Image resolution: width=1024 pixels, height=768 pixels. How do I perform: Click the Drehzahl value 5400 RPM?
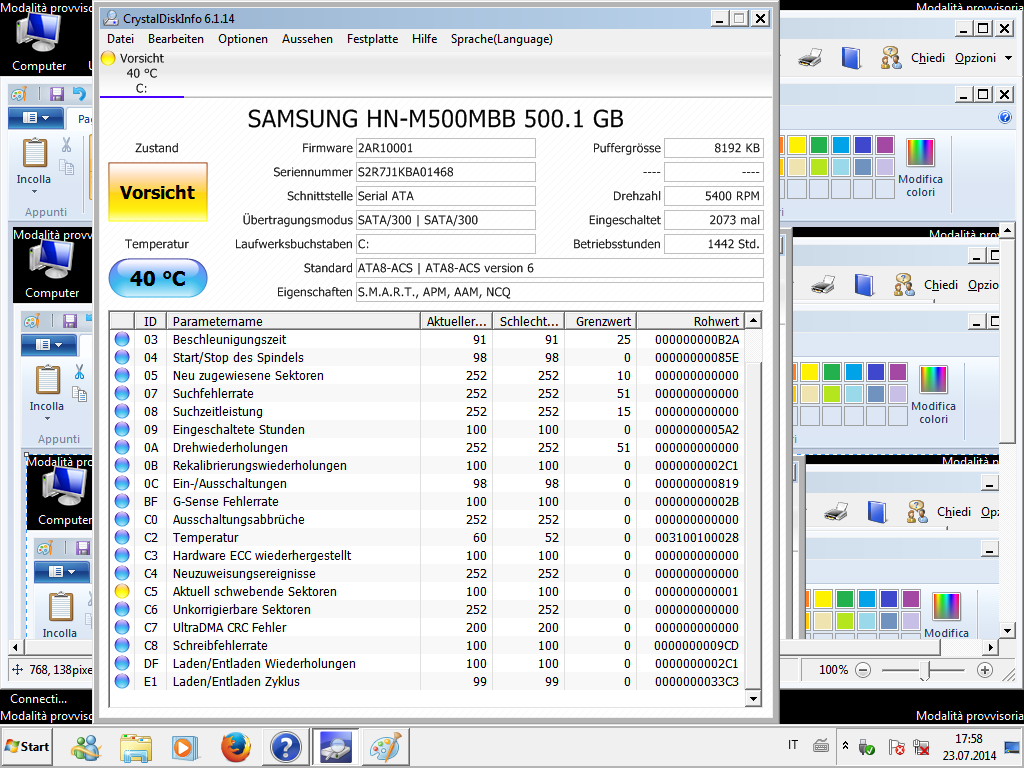pyautogui.click(x=714, y=196)
